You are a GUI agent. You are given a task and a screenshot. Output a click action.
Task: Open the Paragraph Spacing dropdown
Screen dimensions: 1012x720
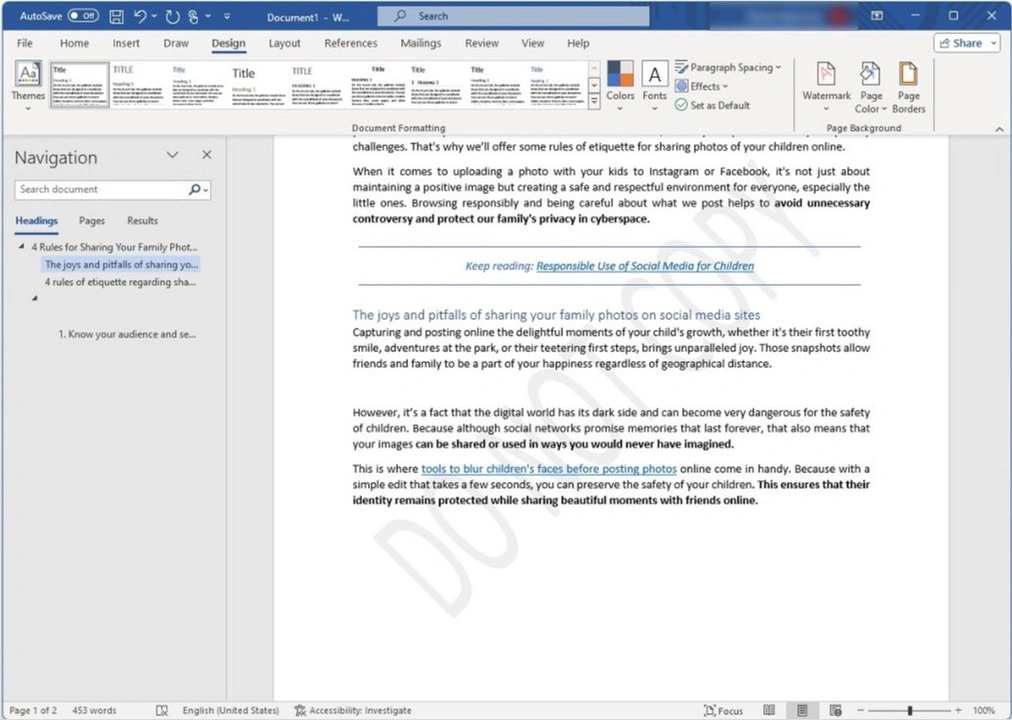(728, 67)
